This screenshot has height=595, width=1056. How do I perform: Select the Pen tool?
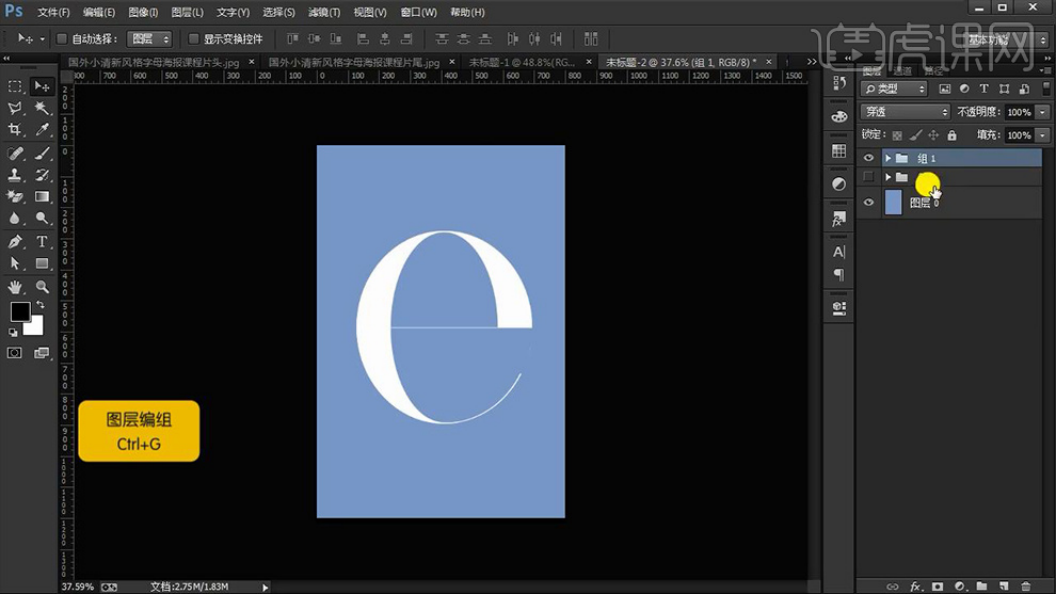[x=15, y=242]
